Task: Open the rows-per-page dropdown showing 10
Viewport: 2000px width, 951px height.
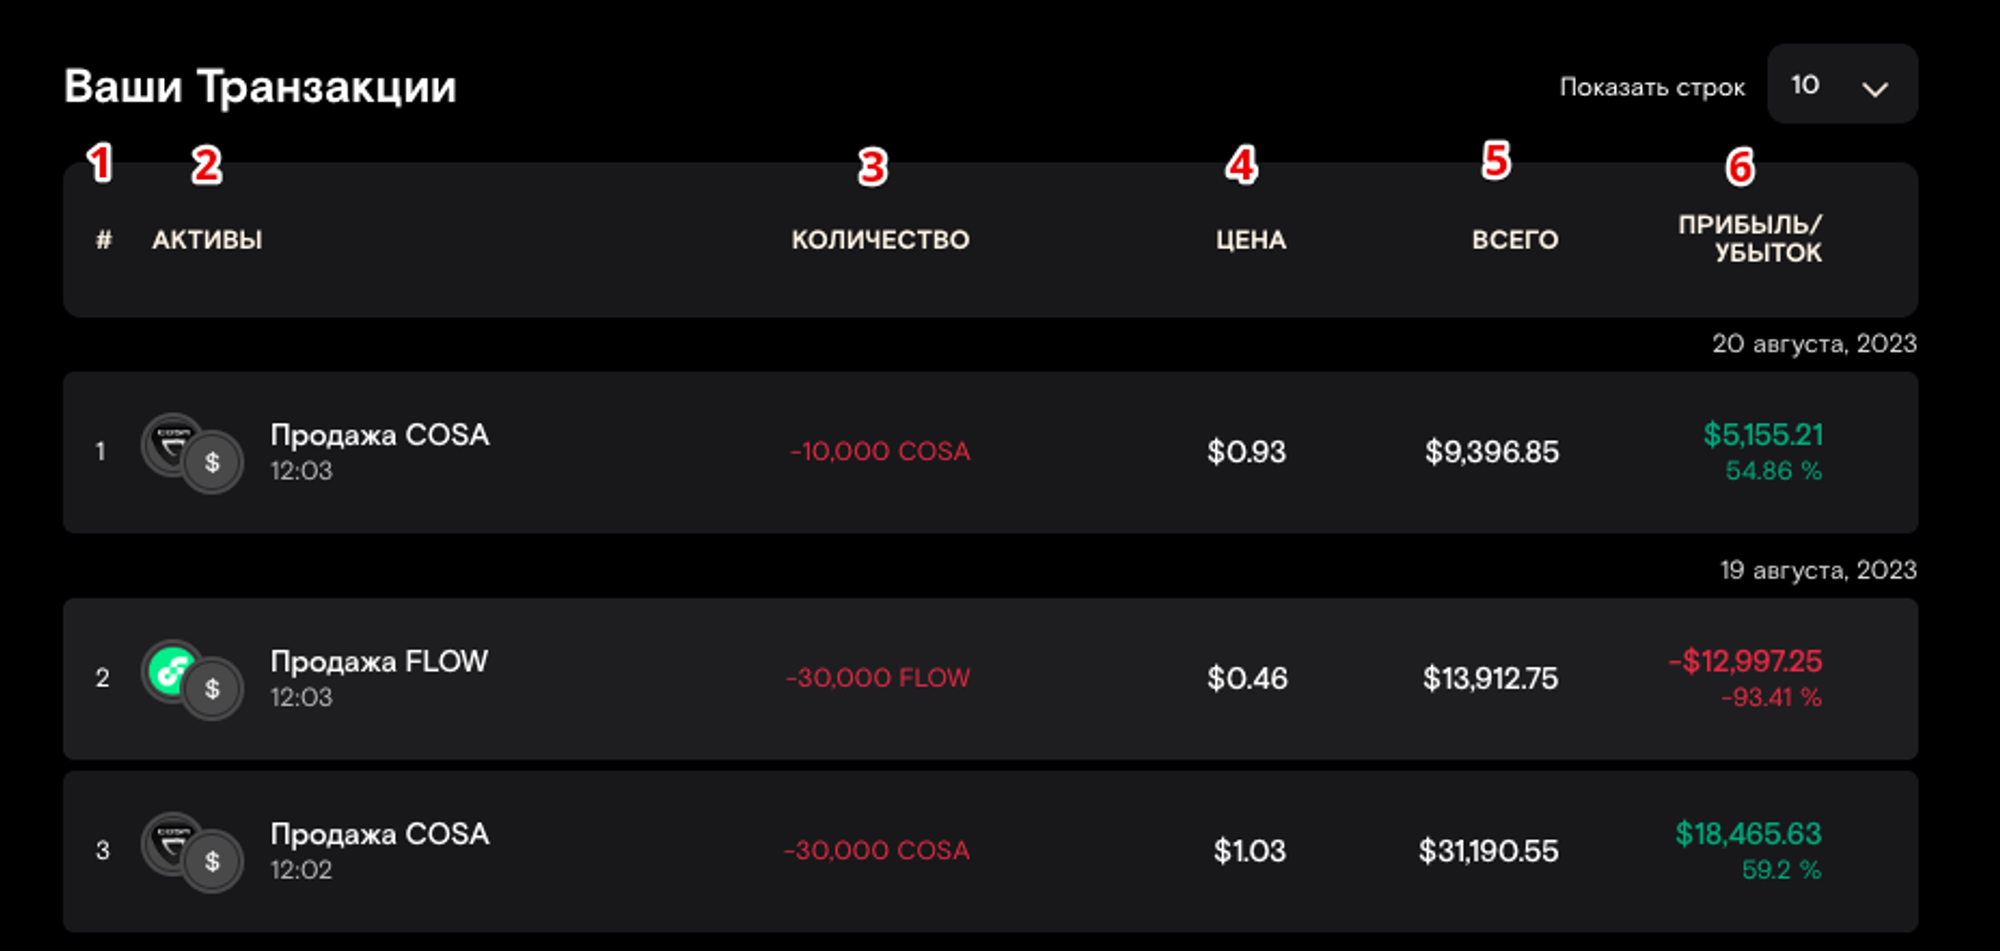Action: click(x=1841, y=85)
